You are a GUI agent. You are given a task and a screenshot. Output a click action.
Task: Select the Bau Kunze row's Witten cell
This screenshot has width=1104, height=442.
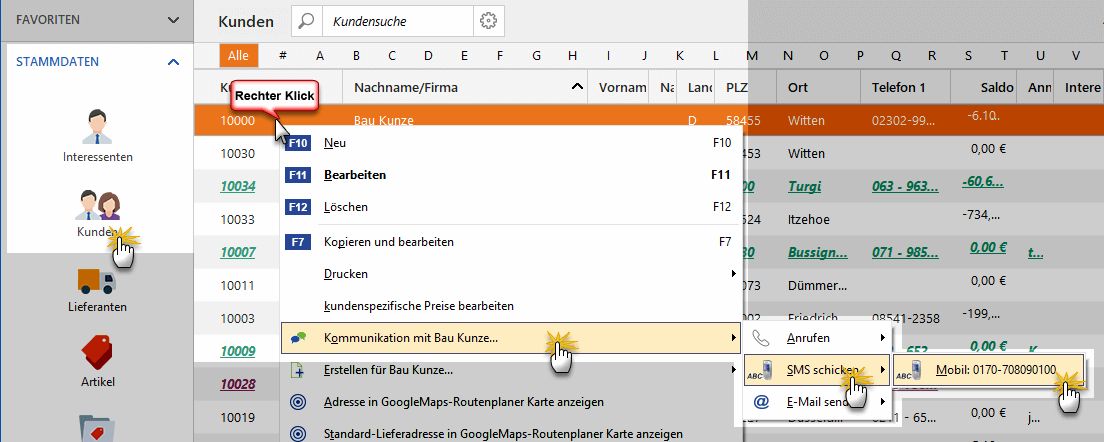click(806, 120)
